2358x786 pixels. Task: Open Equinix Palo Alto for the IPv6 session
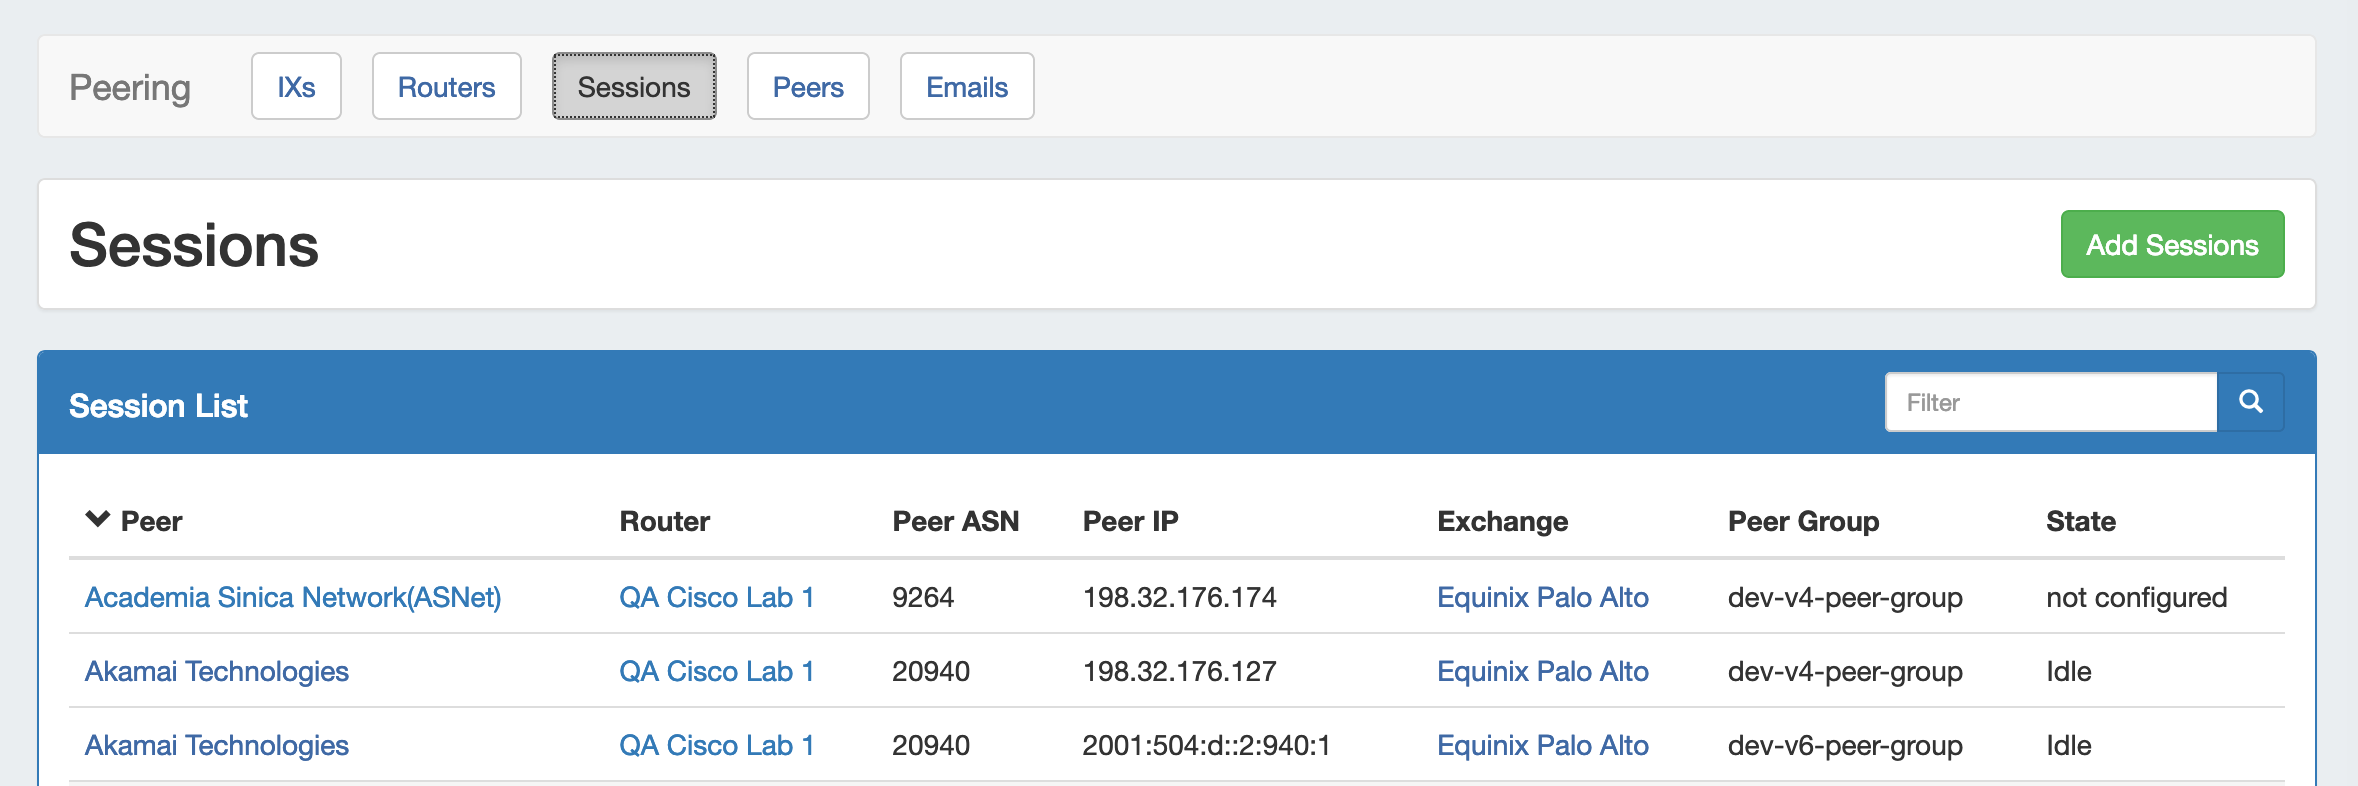pos(1542,745)
